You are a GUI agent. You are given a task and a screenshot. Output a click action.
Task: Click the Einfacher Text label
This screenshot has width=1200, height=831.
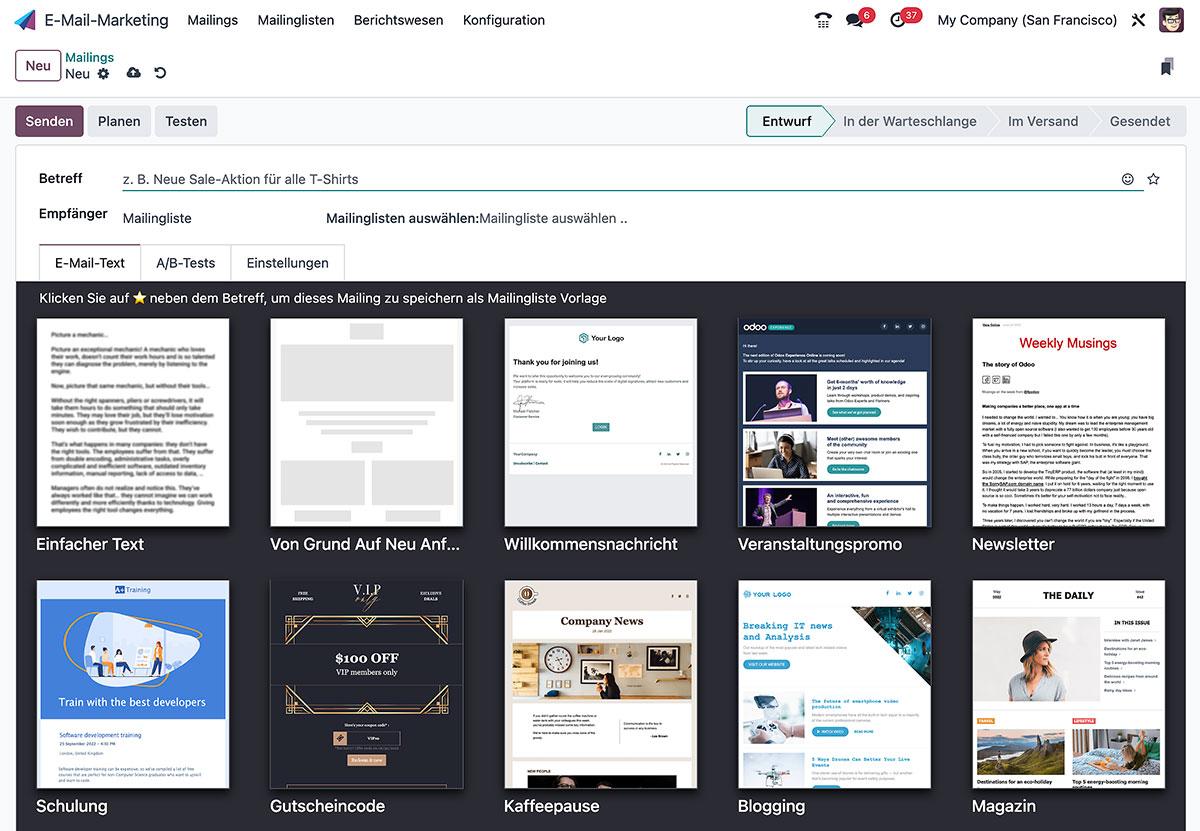tap(90, 544)
